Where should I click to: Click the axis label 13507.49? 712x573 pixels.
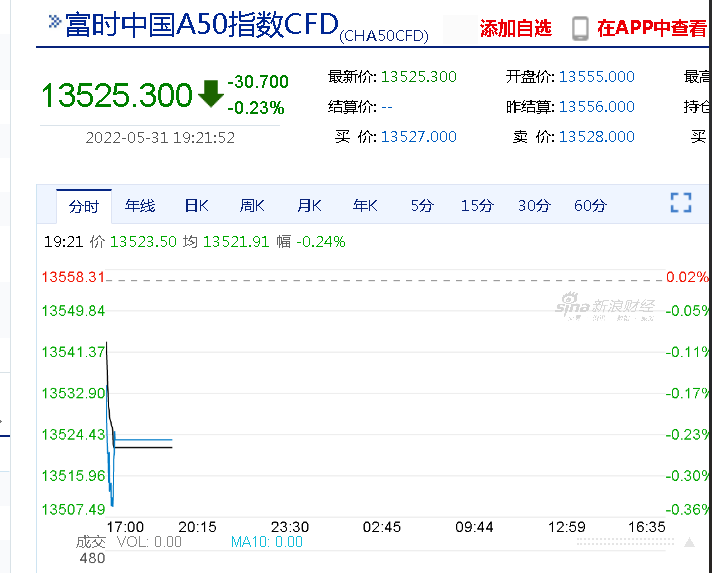pyautogui.click(x=73, y=509)
